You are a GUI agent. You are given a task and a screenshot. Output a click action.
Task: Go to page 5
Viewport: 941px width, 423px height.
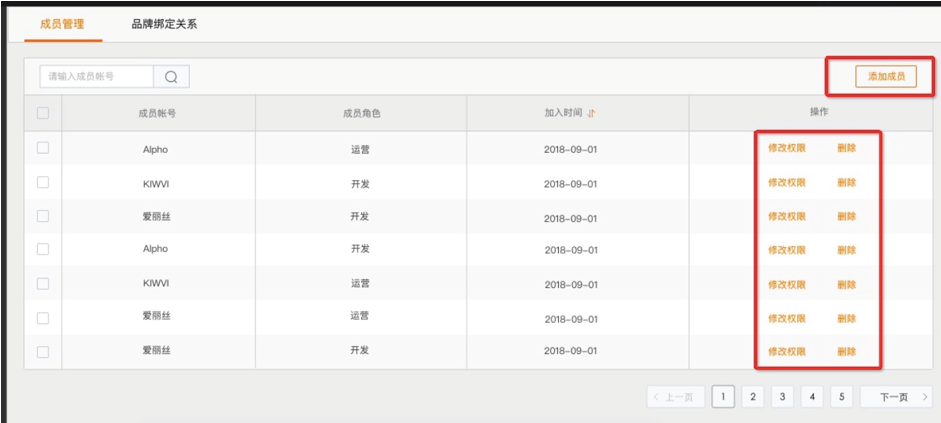841,397
